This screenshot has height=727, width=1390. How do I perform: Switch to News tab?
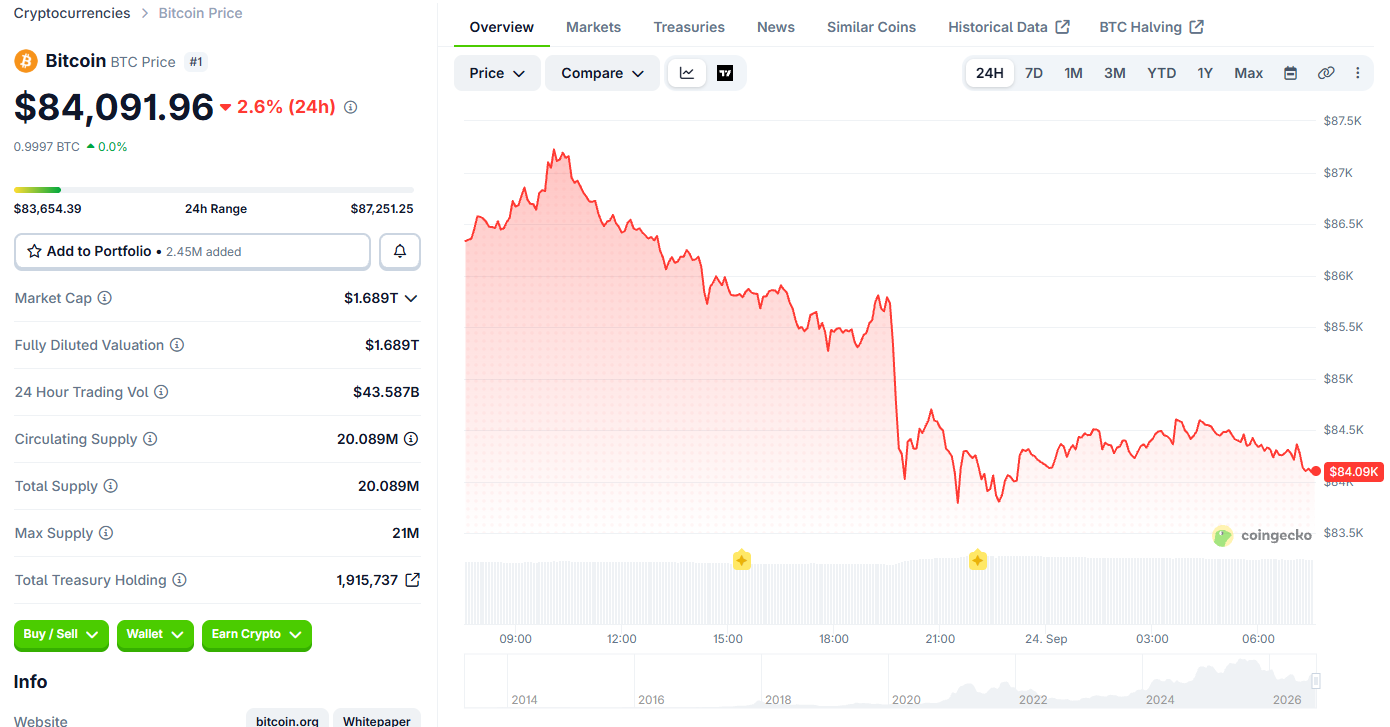[x=776, y=27]
